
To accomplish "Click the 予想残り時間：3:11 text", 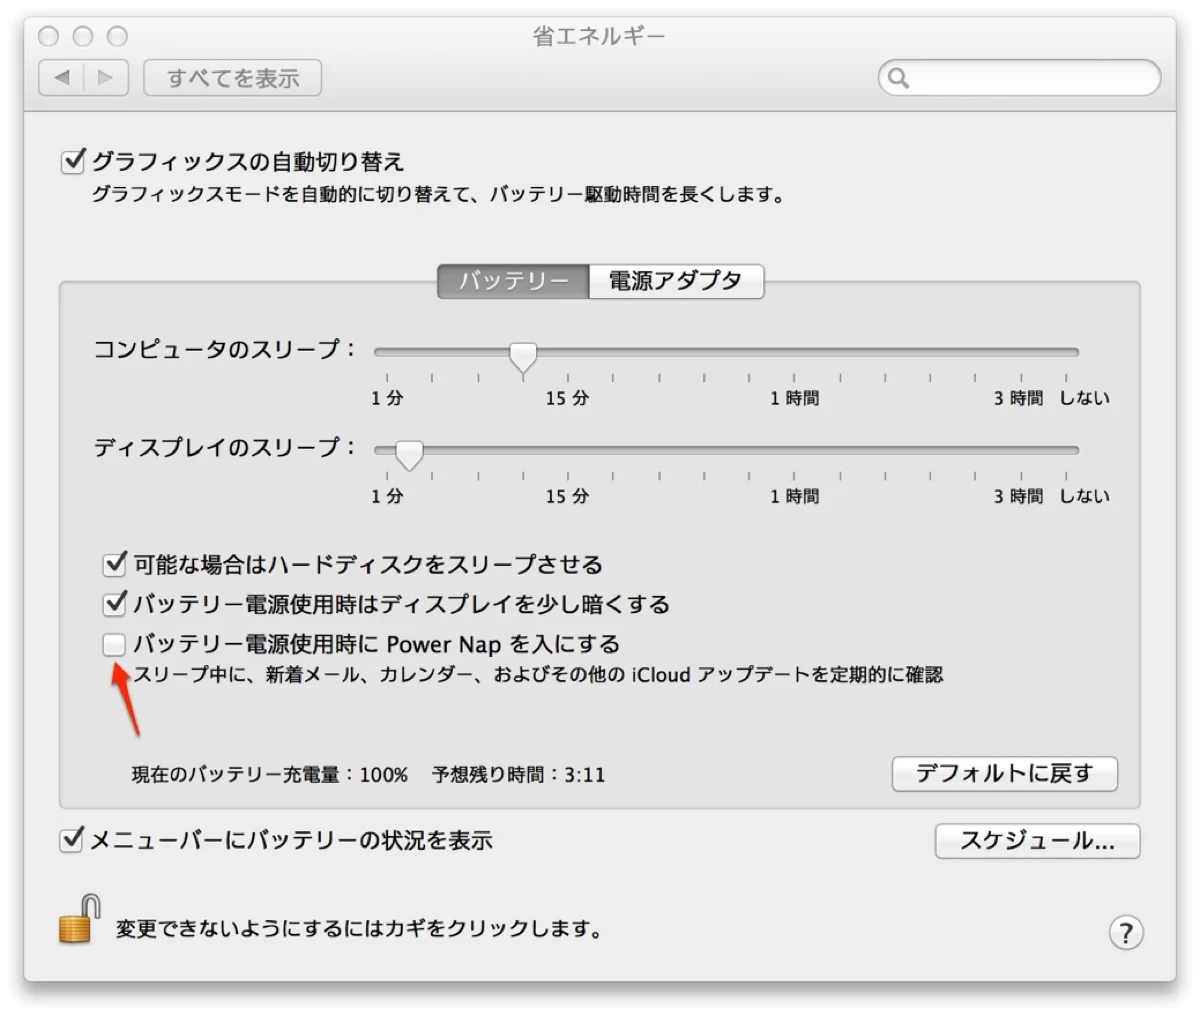I will click(x=518, y=775).
